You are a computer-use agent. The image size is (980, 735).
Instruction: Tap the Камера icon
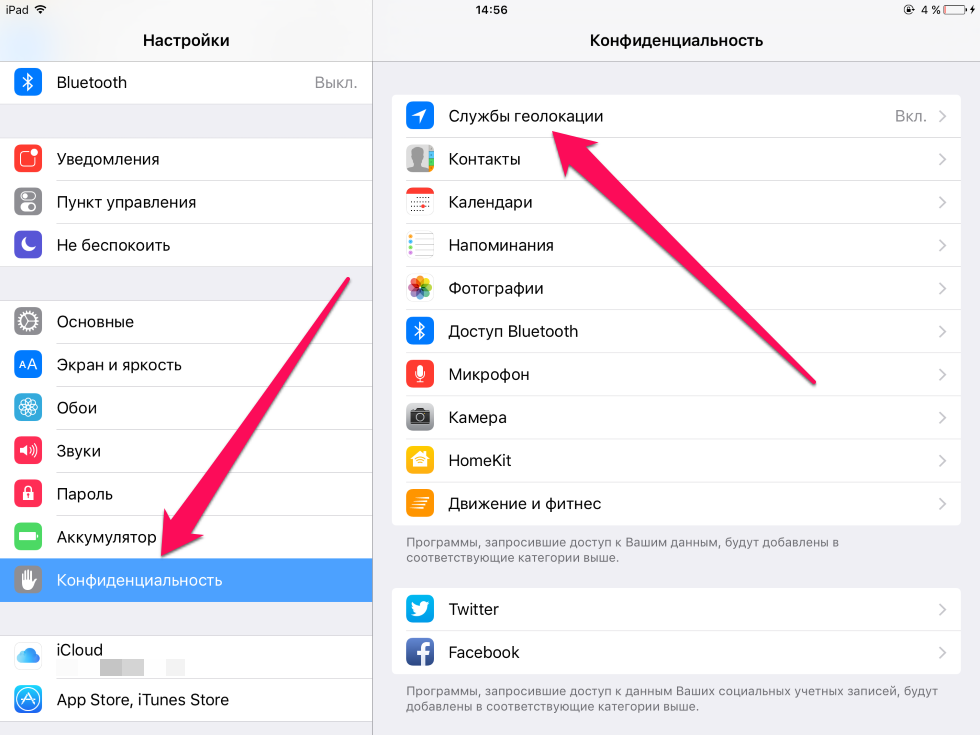click(x=419, y=418)
